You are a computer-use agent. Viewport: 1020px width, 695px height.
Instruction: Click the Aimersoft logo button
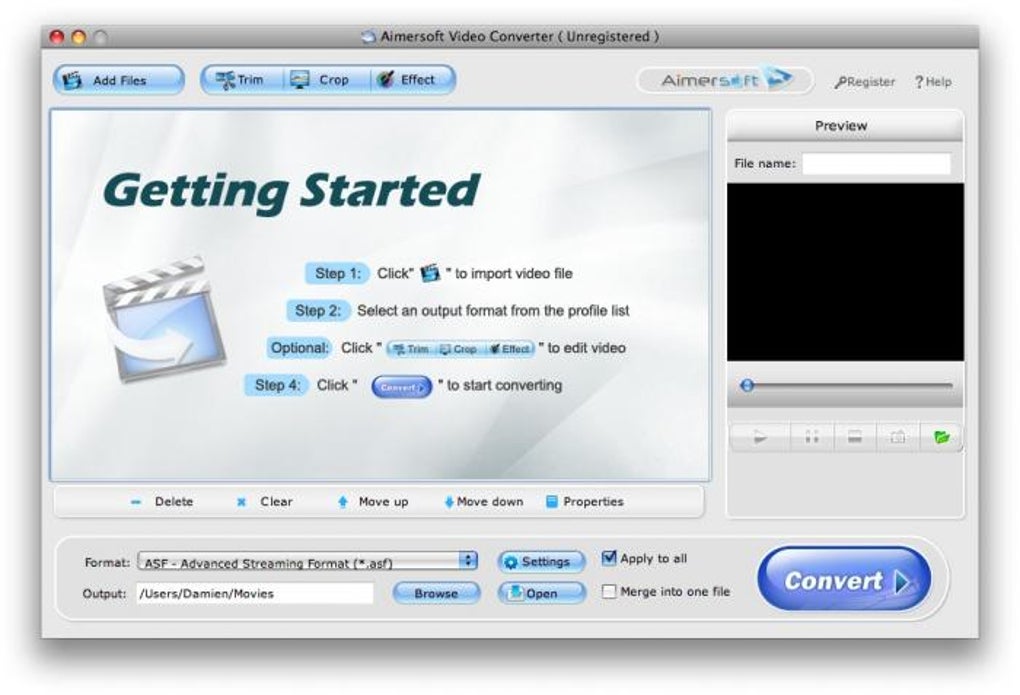tap(725, 80)
